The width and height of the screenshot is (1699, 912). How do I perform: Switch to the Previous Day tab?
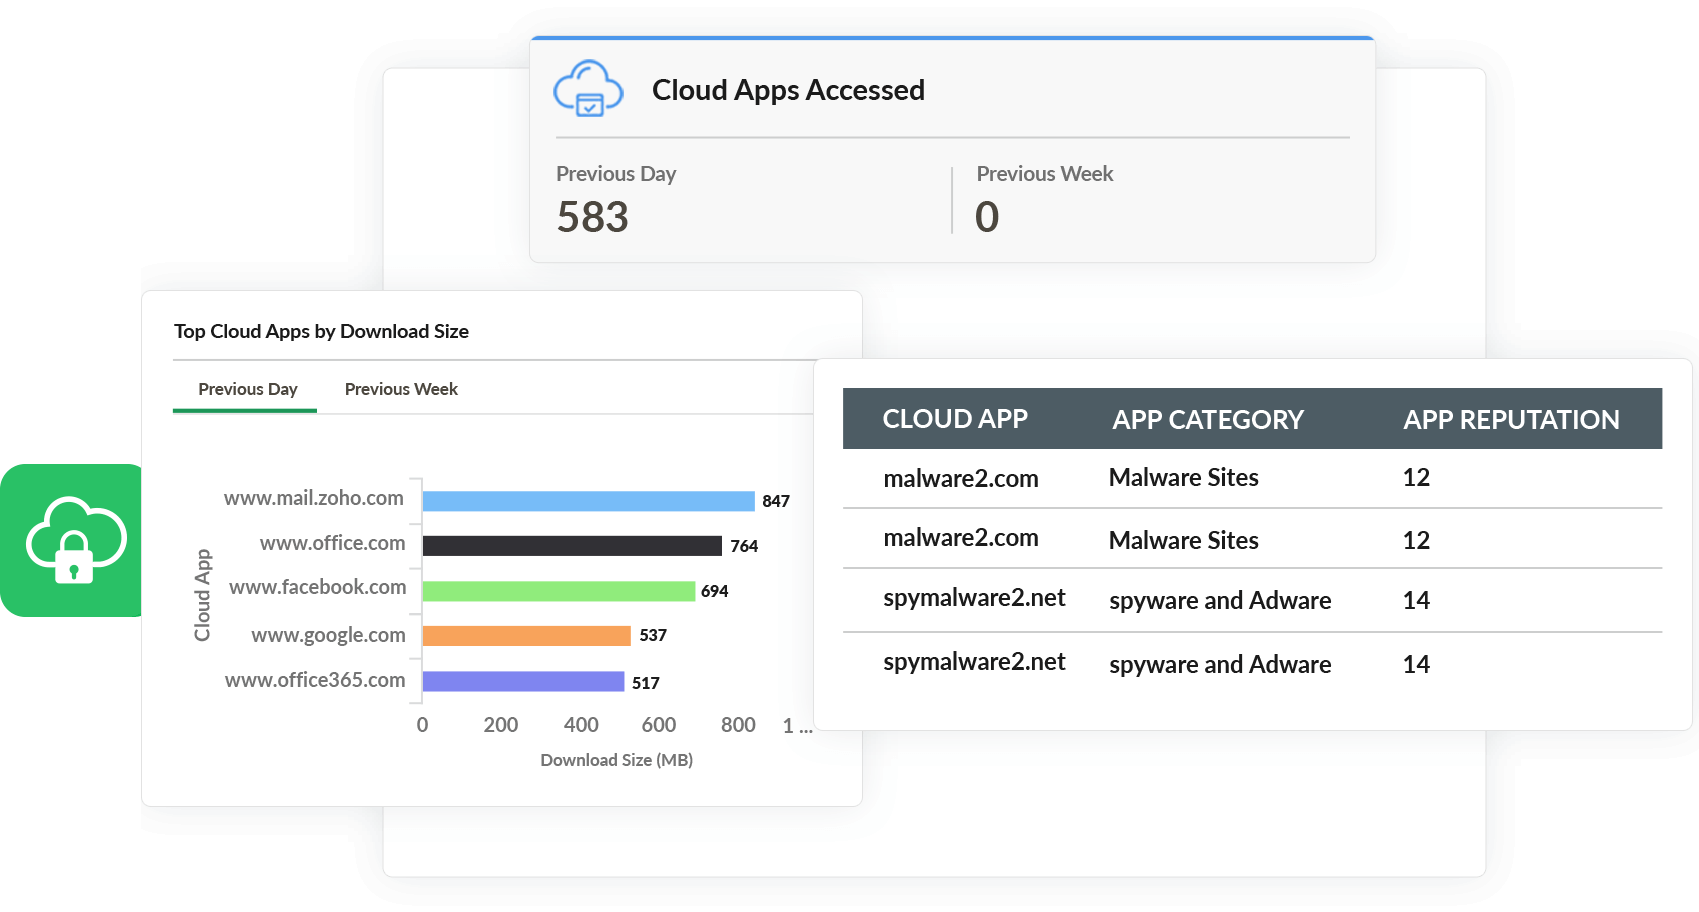(246, 389)
